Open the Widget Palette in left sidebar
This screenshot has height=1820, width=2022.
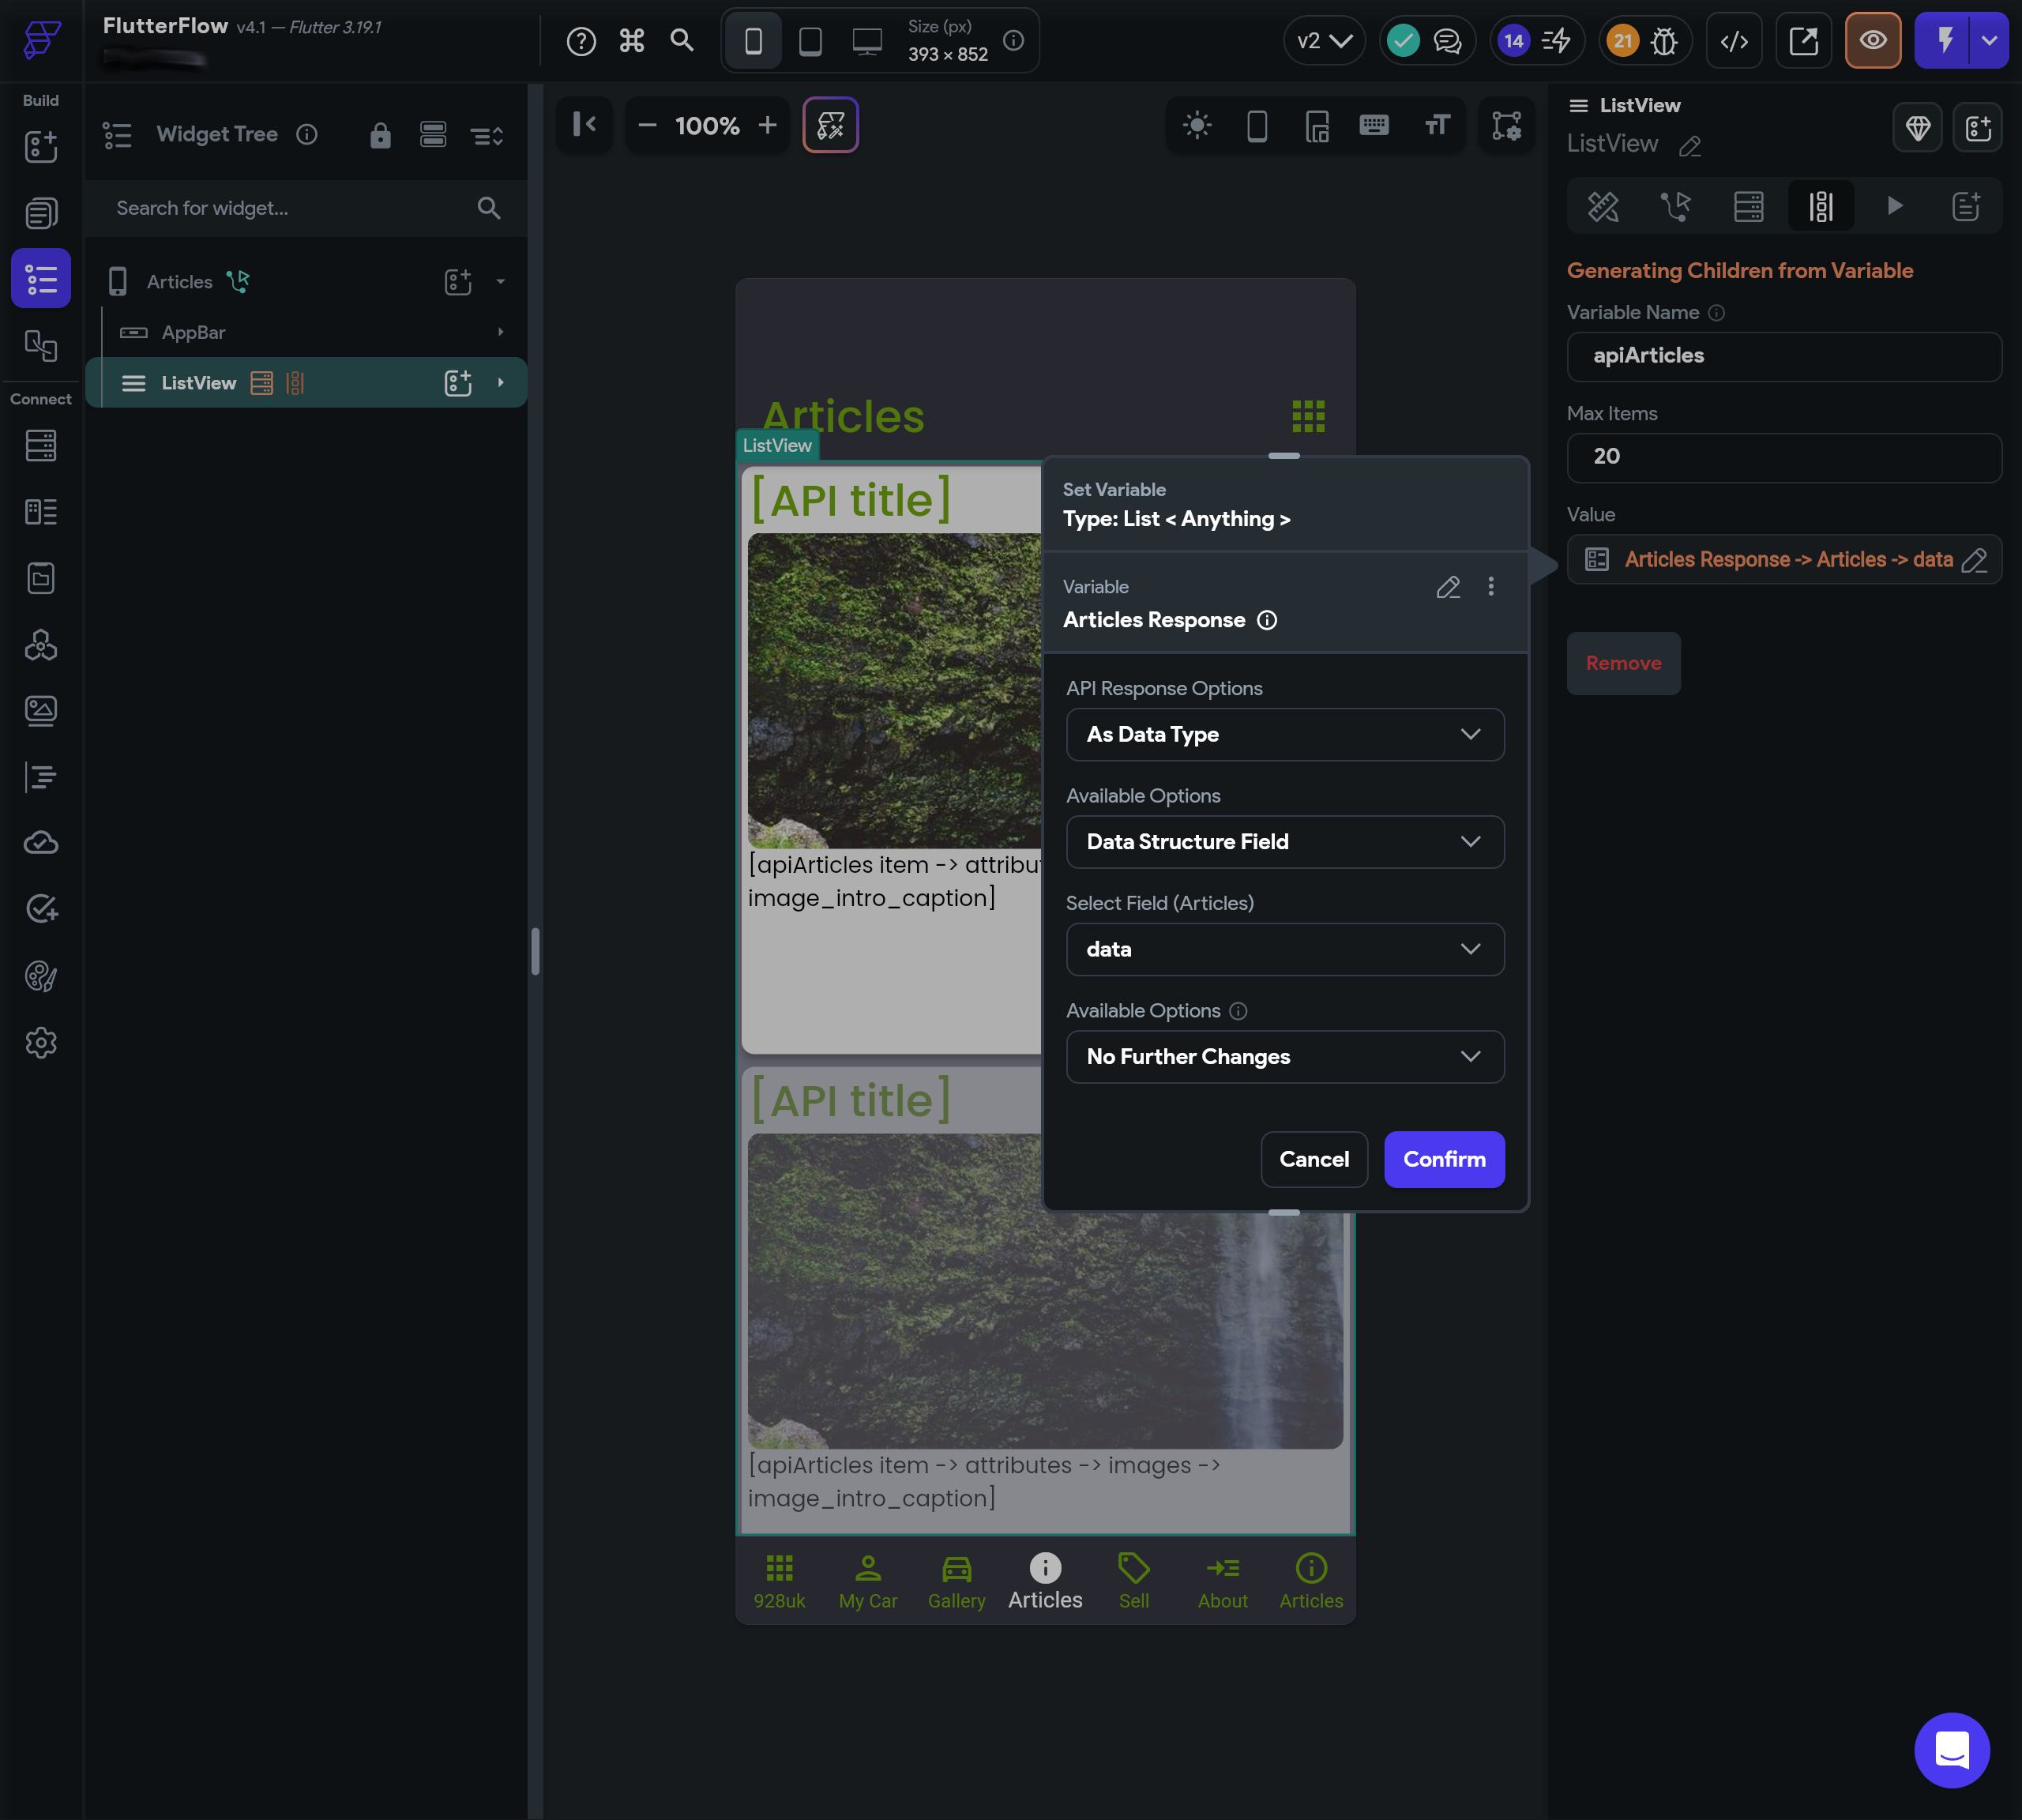40,147
